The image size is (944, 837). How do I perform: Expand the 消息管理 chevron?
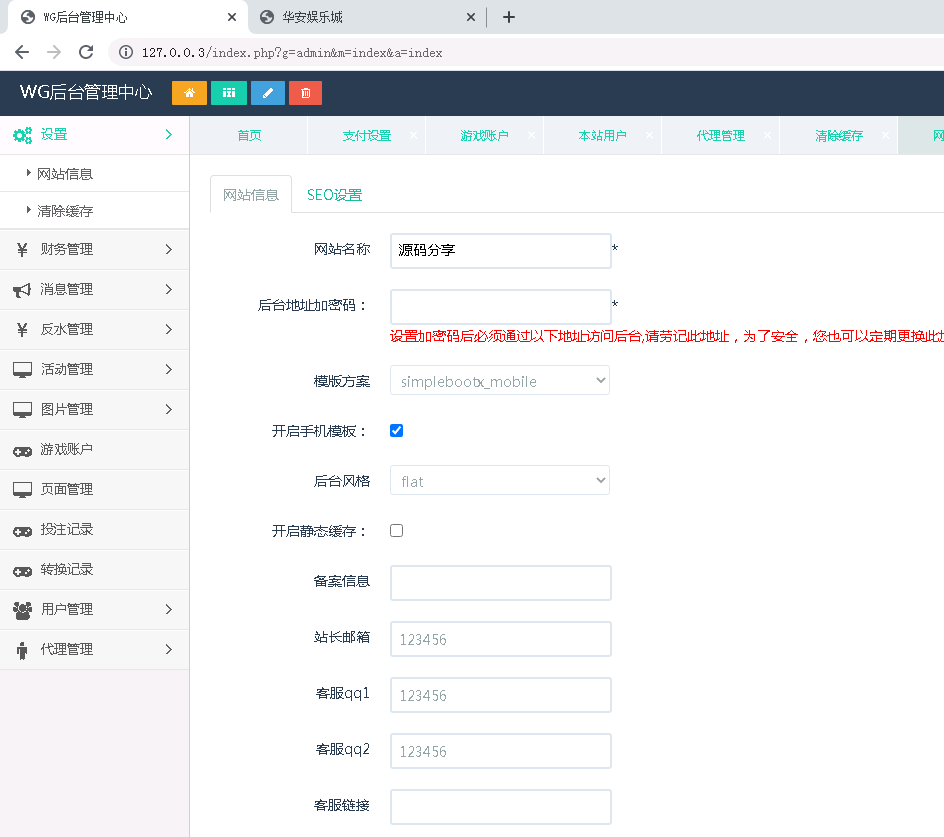tap(169, 290)
